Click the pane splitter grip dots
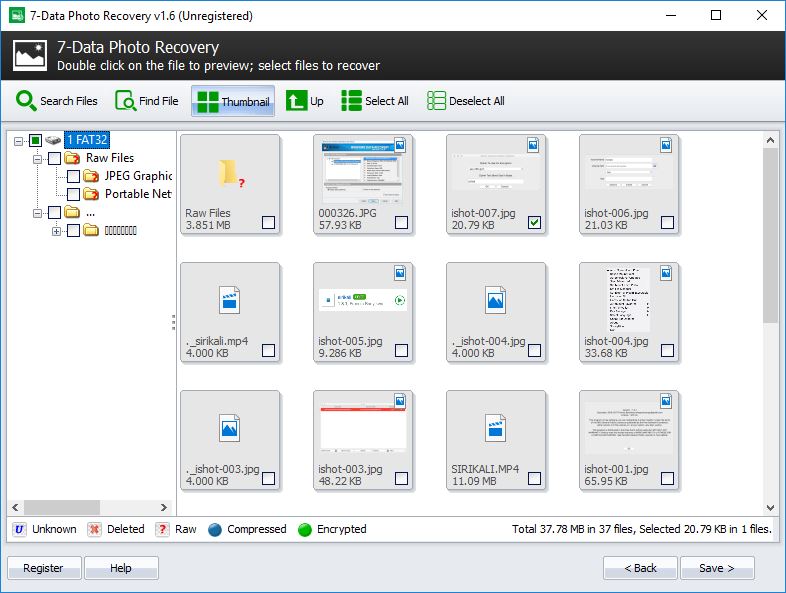Viewport: 786px width, 593px height. pos(173,322)
